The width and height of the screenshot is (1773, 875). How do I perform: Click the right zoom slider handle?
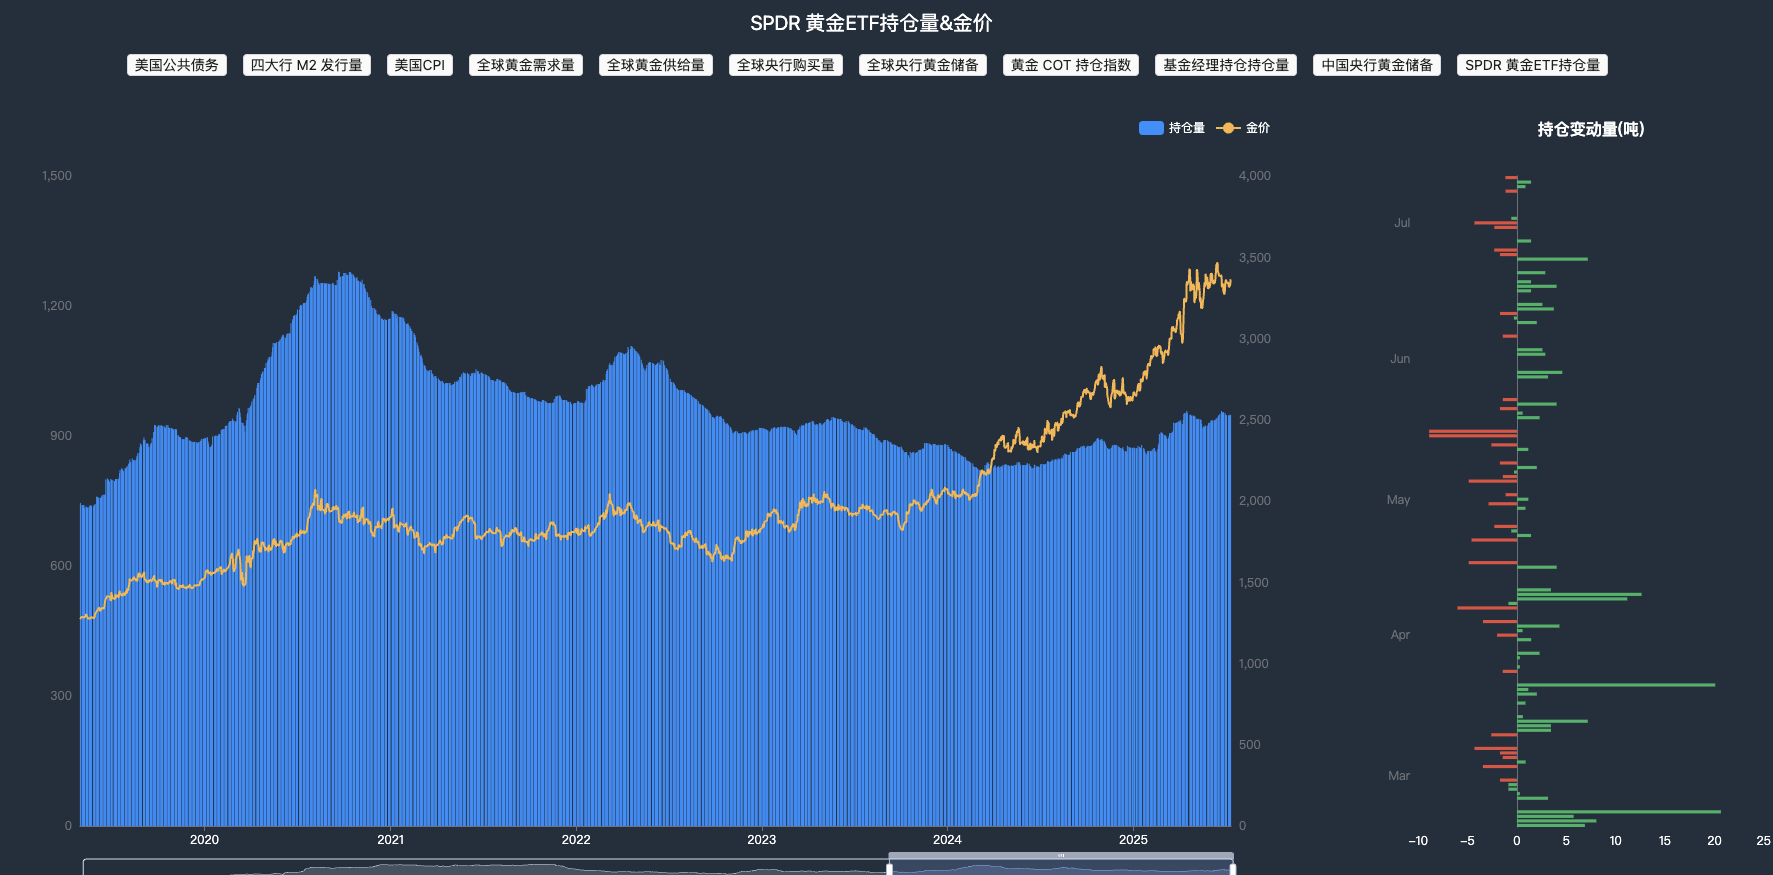pos(1232,869)
